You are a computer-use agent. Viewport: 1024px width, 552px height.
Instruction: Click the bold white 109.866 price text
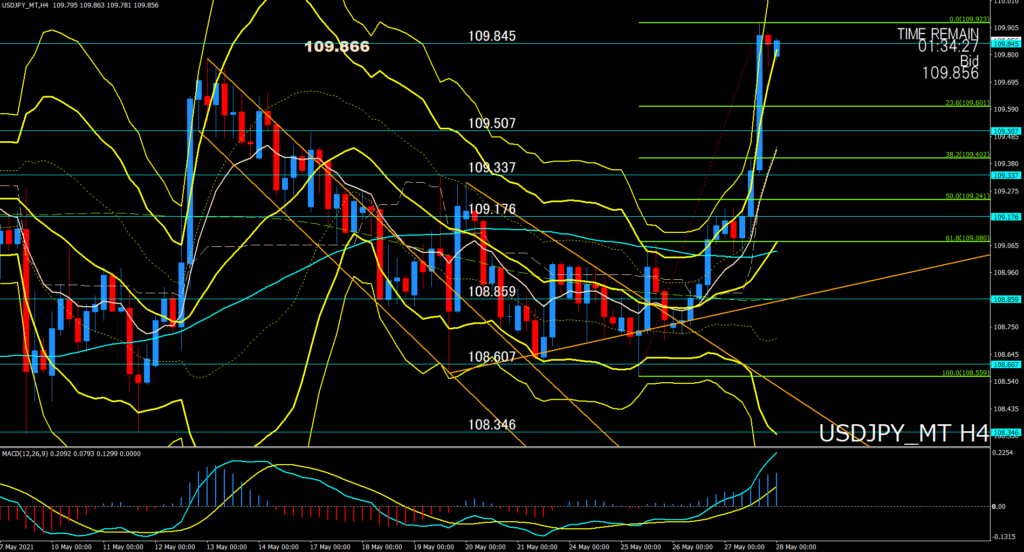pos(337,46)
